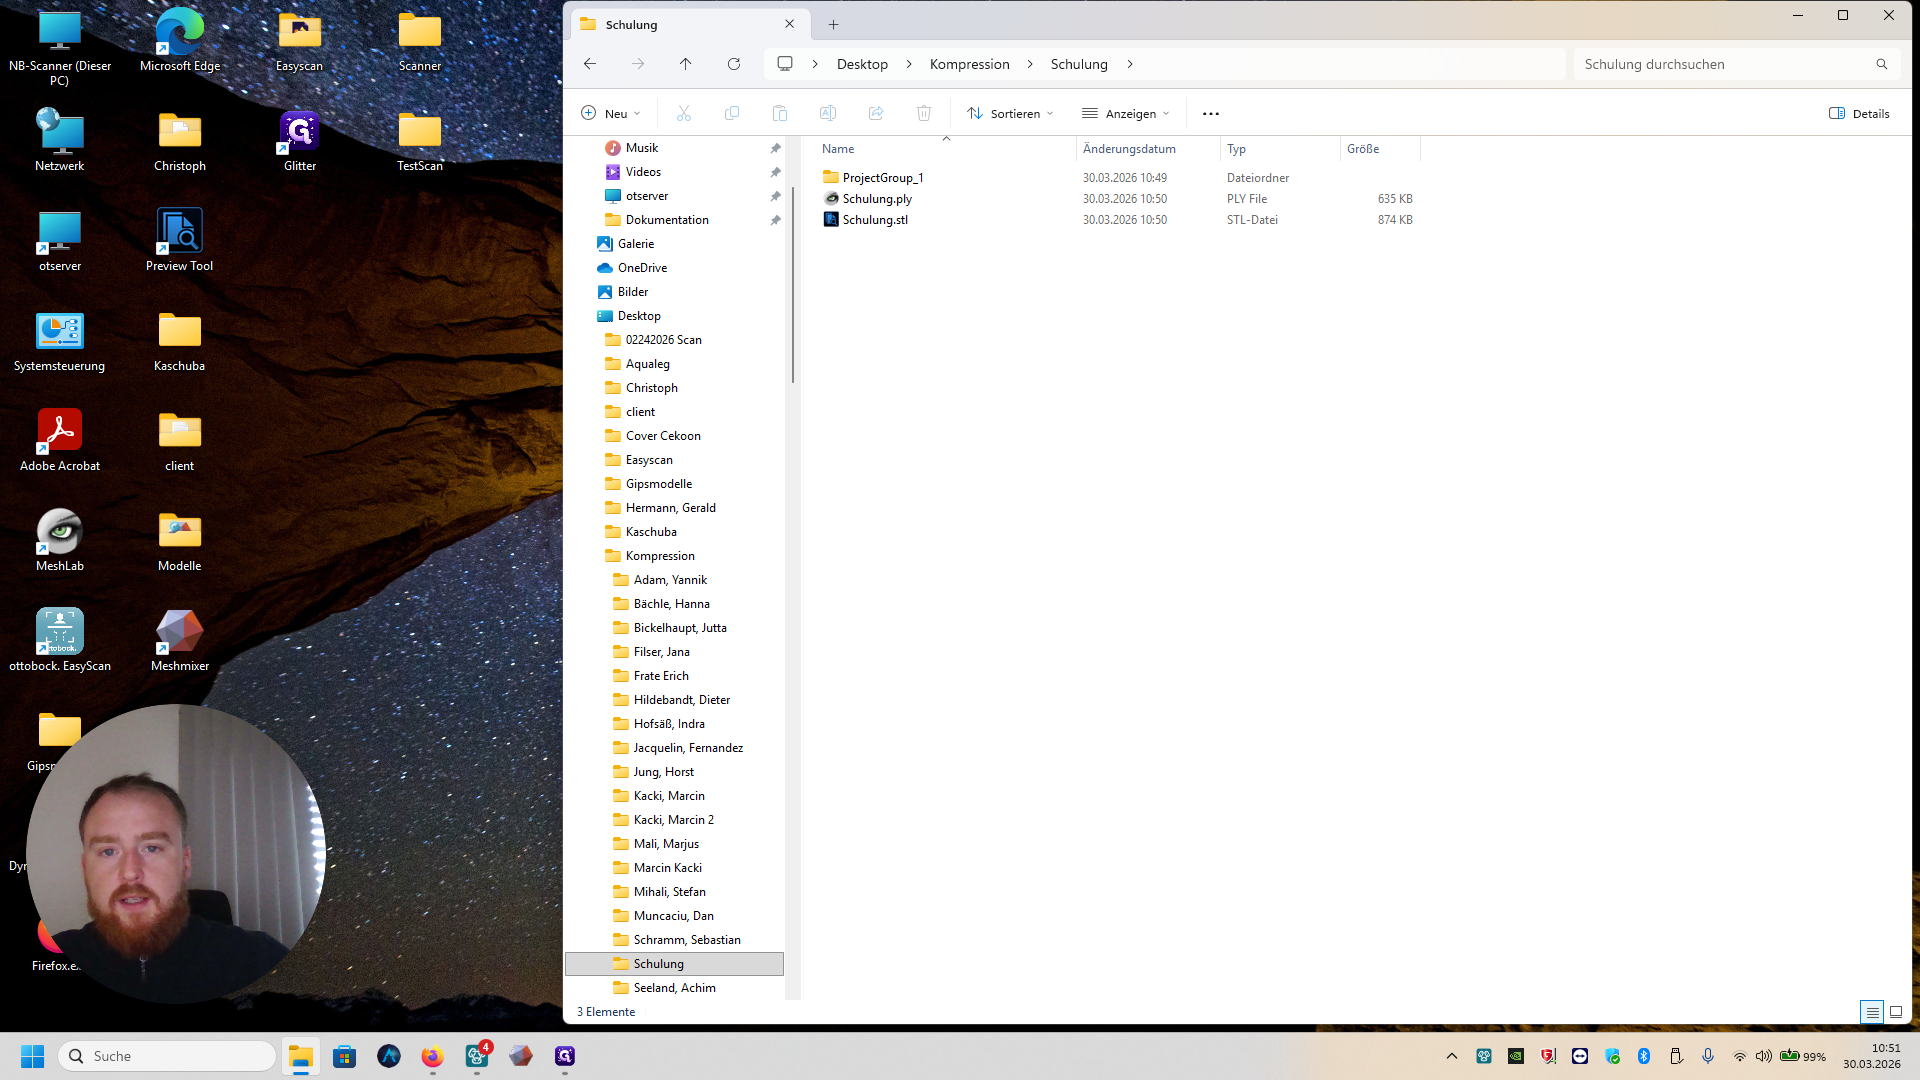Open the Sortieren dropdown
Image resolution: width=1920 pixels, height=1080 pixels.
click(1010, 113)
